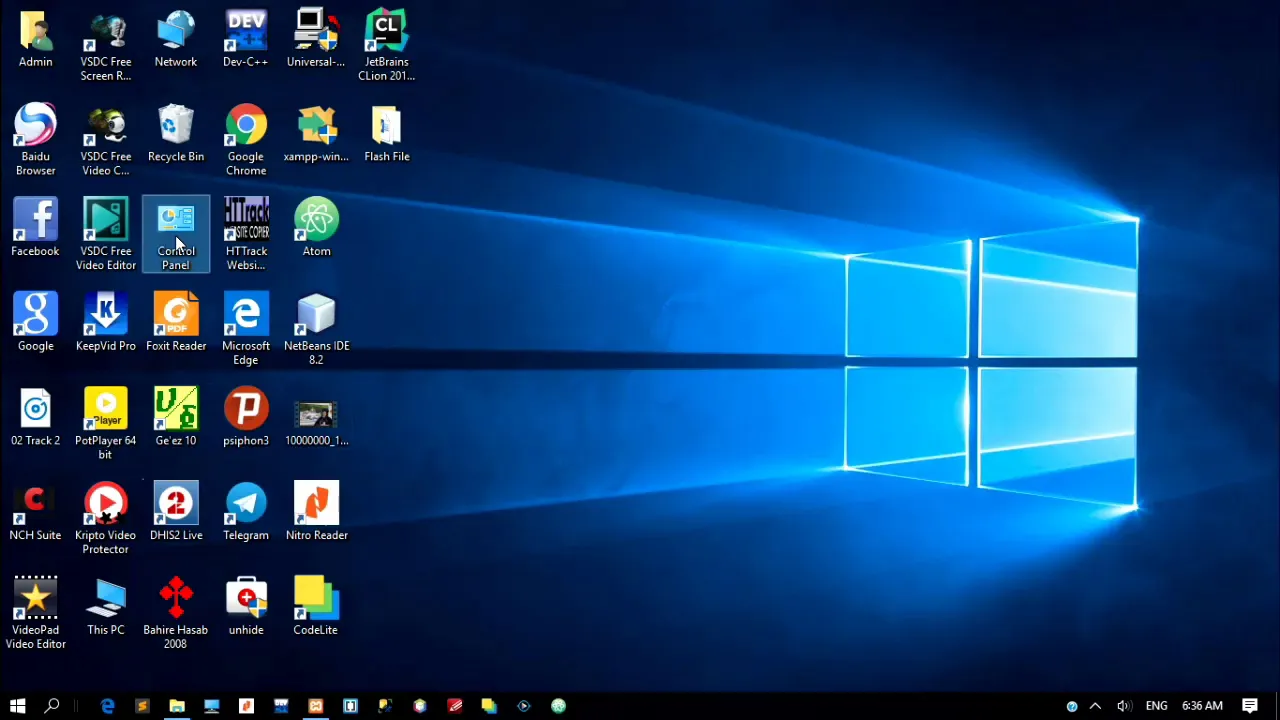The width and height of the screenshot is (1280, 720).
Task: Select the 02 Track 2 file
Action: click(35, 418)
